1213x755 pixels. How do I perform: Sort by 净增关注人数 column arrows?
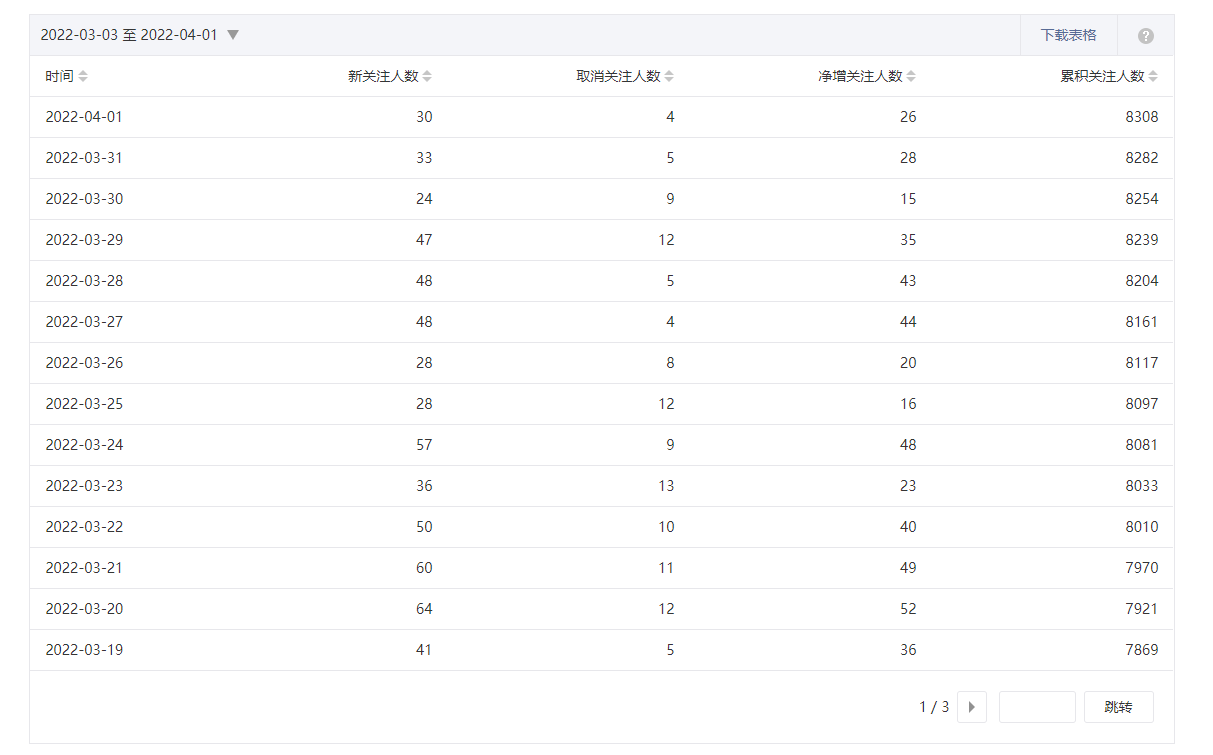click(x=912, y=76)
